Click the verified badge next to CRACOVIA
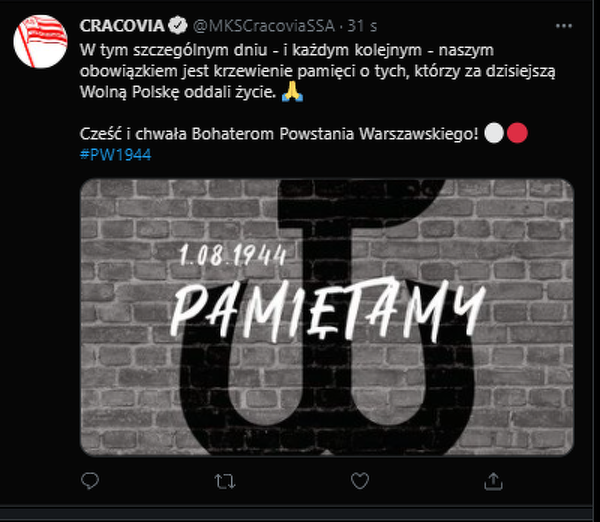The width and height of the screenshot is (600, 522). (x=178, y=26)
